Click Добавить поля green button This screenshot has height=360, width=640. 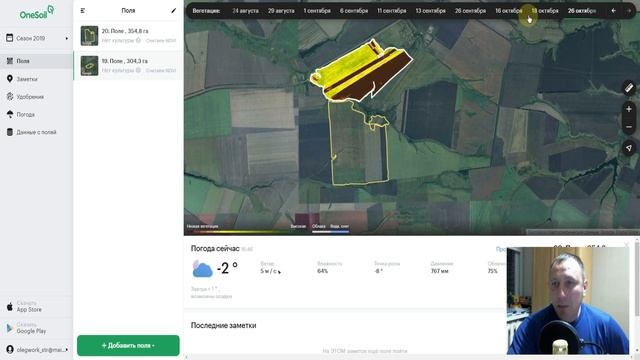pos(128,345)
